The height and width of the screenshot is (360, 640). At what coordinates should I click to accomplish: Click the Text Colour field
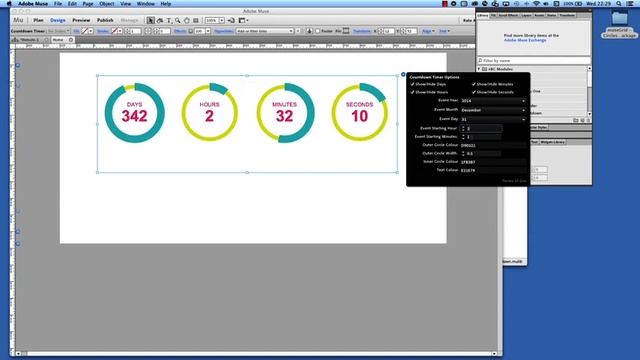(493, 170)
